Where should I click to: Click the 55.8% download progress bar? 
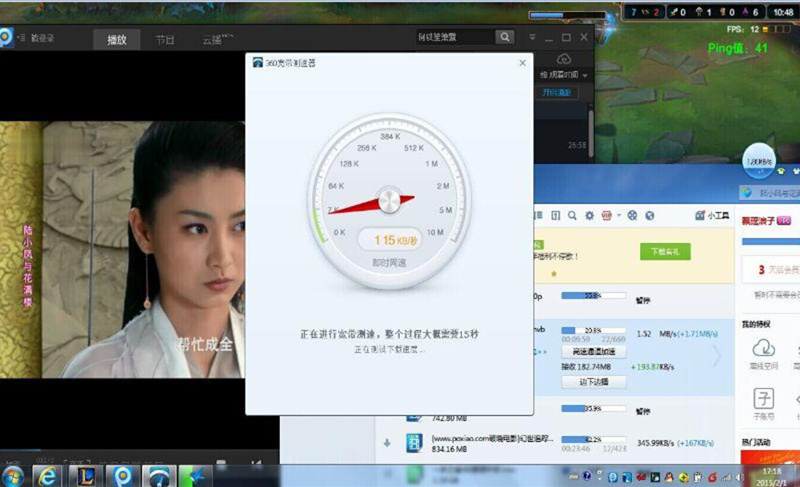coord(593,295)
